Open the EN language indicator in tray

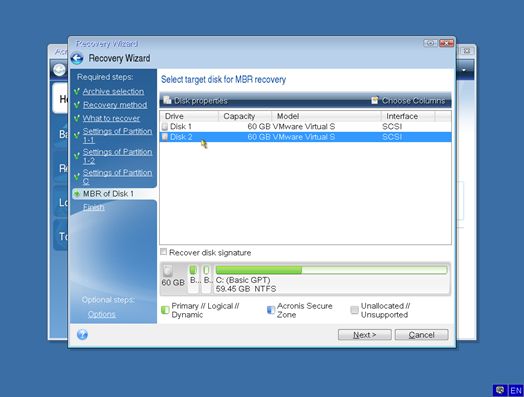(516, 390)
